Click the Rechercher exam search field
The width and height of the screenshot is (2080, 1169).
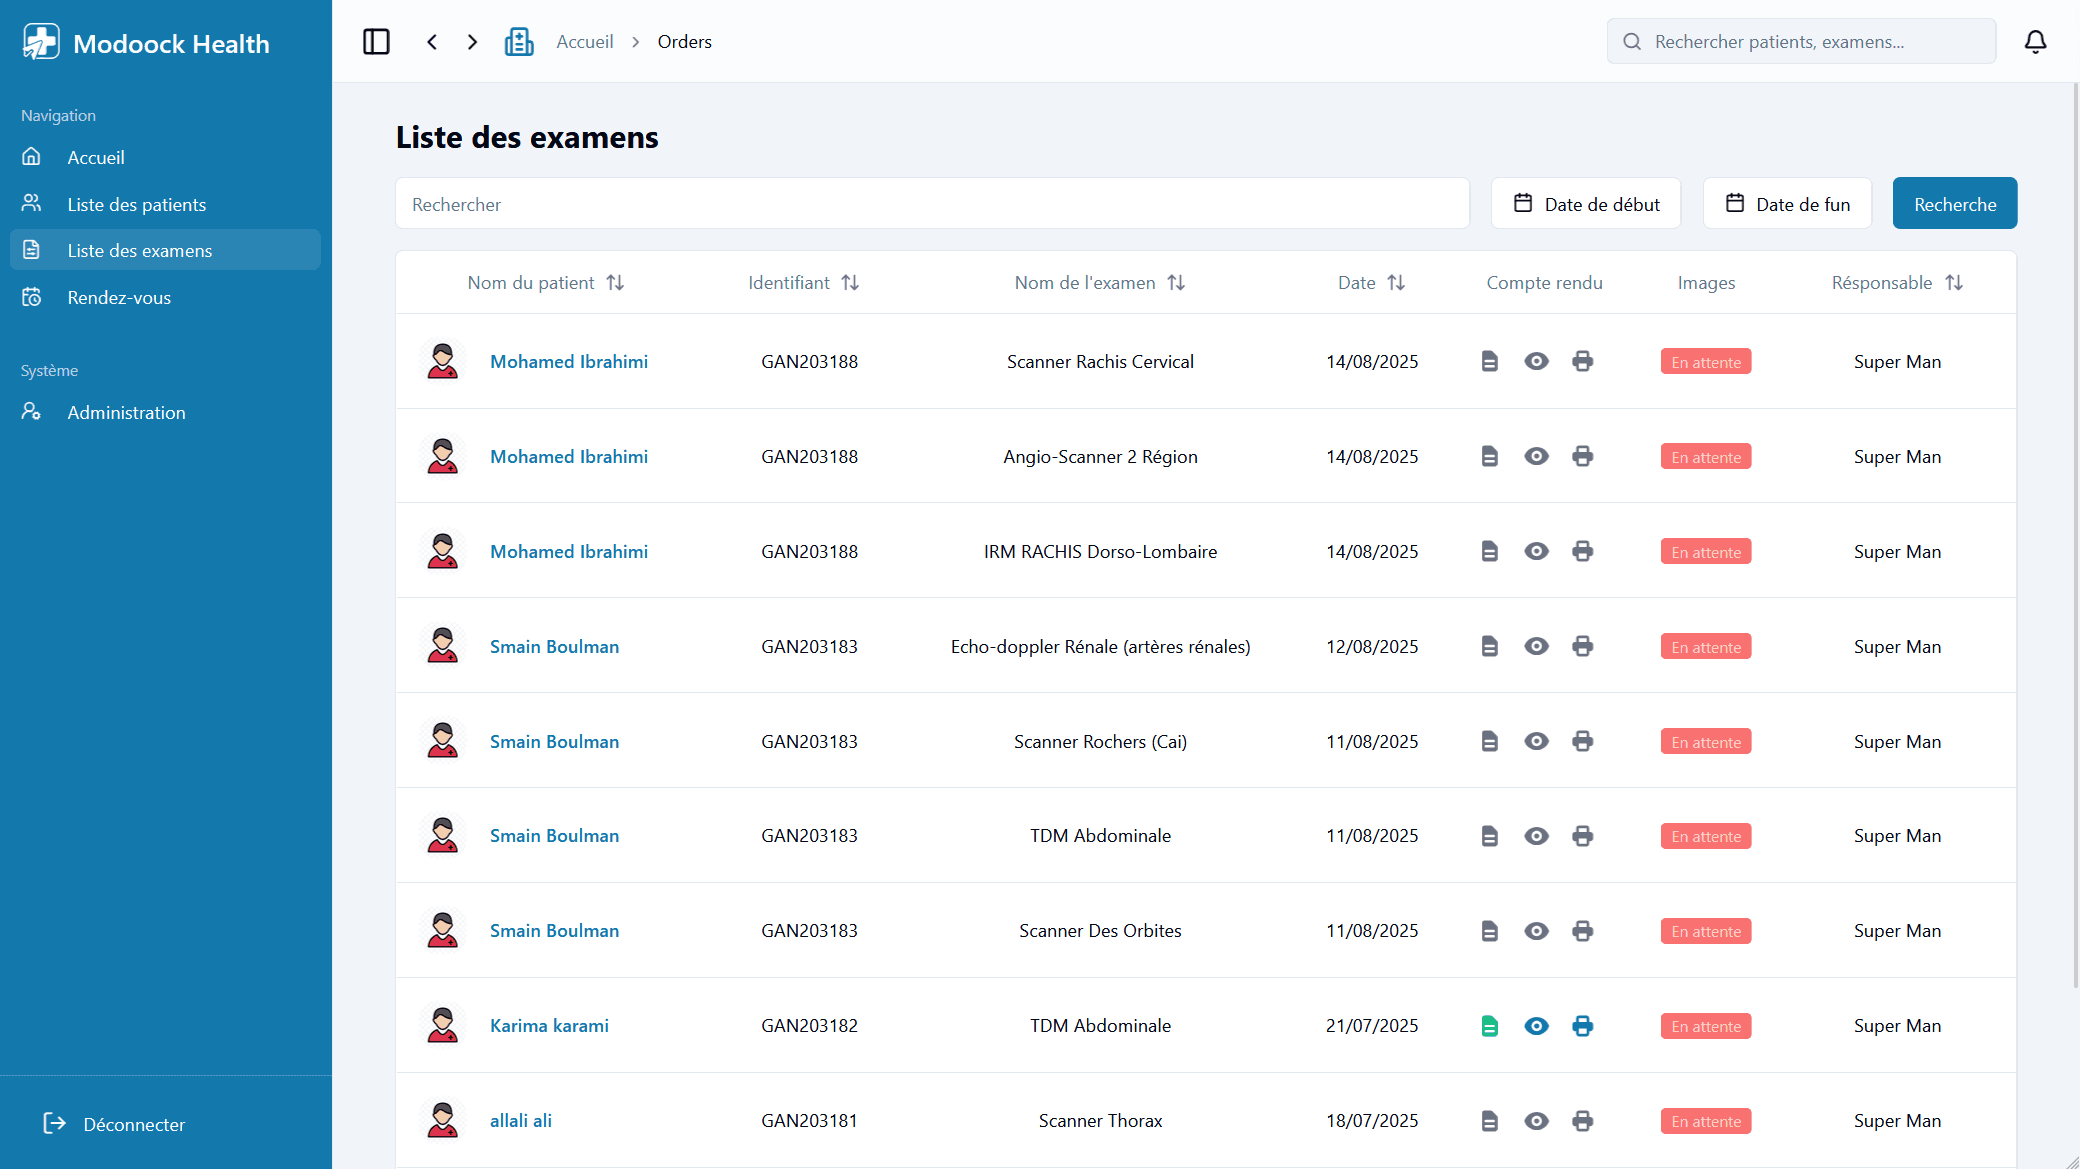tap(932, 204)
